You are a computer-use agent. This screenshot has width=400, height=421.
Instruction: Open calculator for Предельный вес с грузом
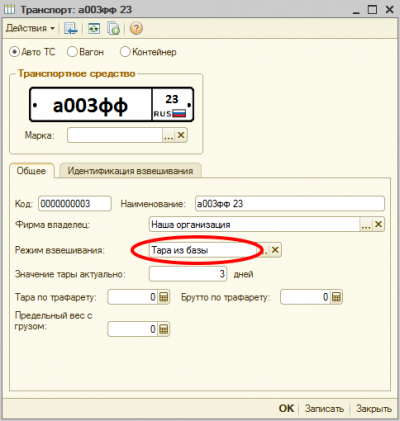click(163, 329)
